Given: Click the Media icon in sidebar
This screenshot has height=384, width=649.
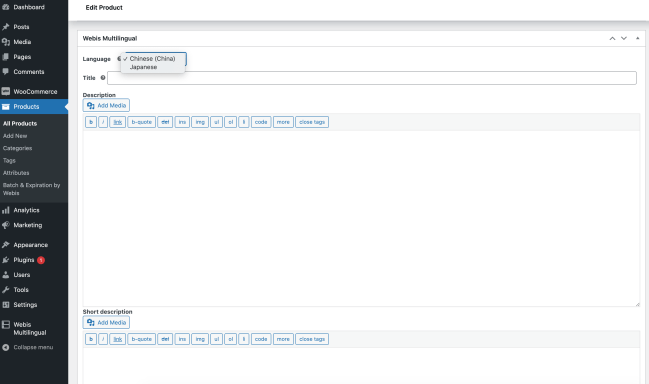Looking at the screenshot, I should [6, 42].
